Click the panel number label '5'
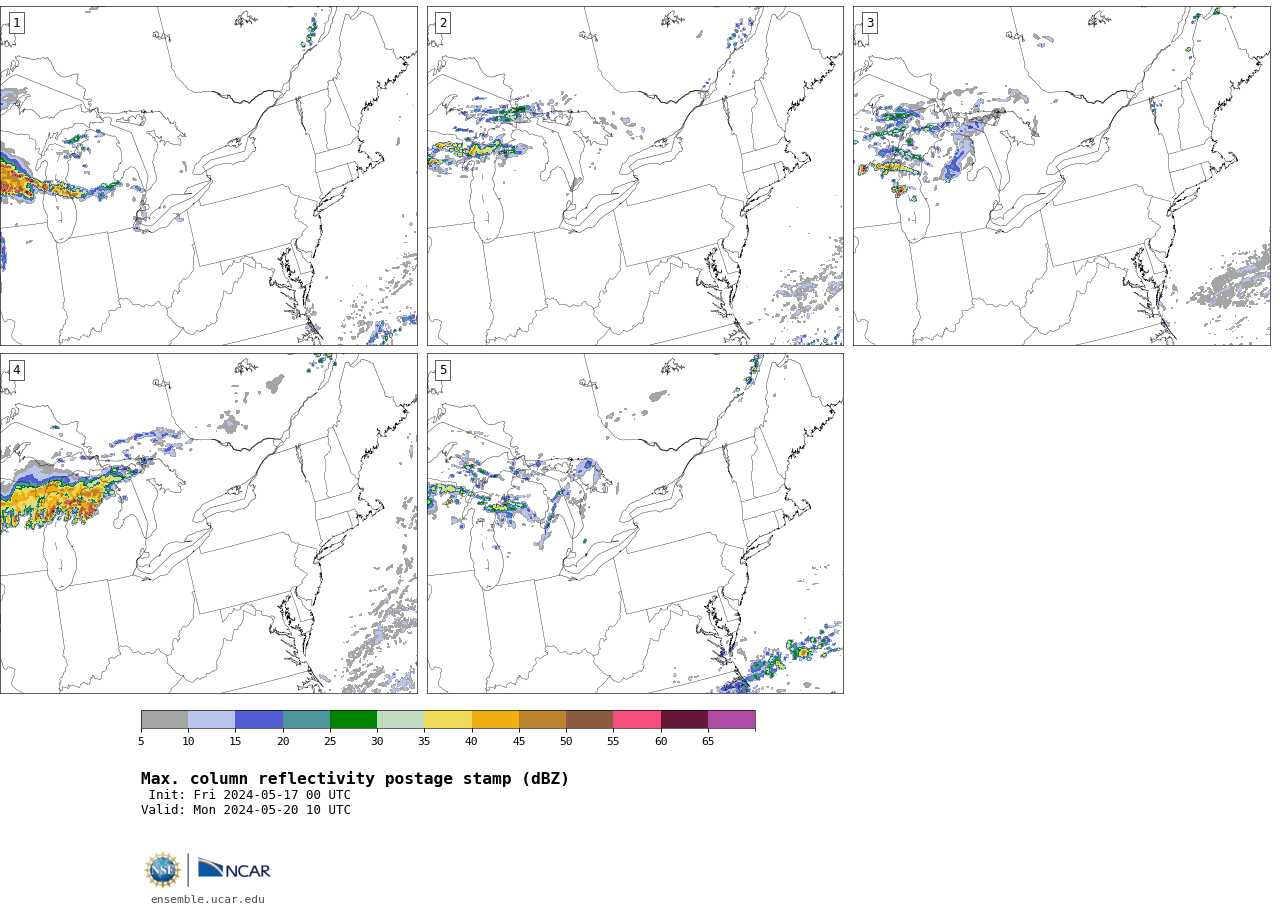 (x=443, y=370)
